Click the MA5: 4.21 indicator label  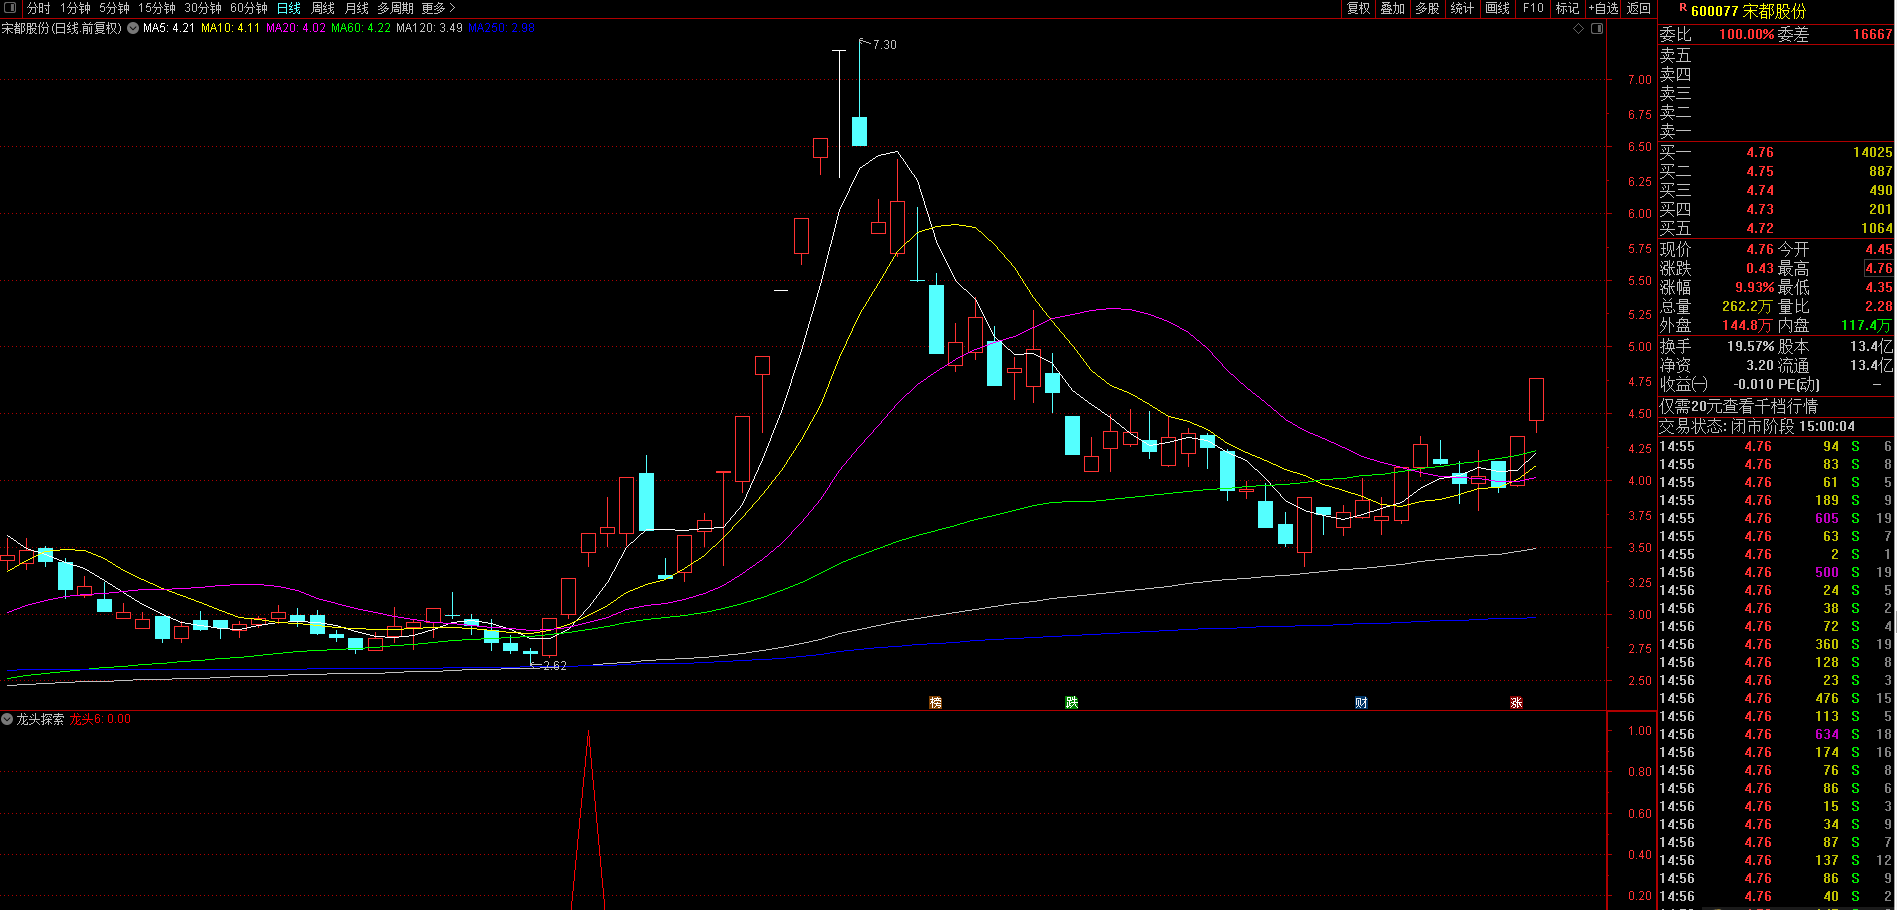[x=169, y=28]
